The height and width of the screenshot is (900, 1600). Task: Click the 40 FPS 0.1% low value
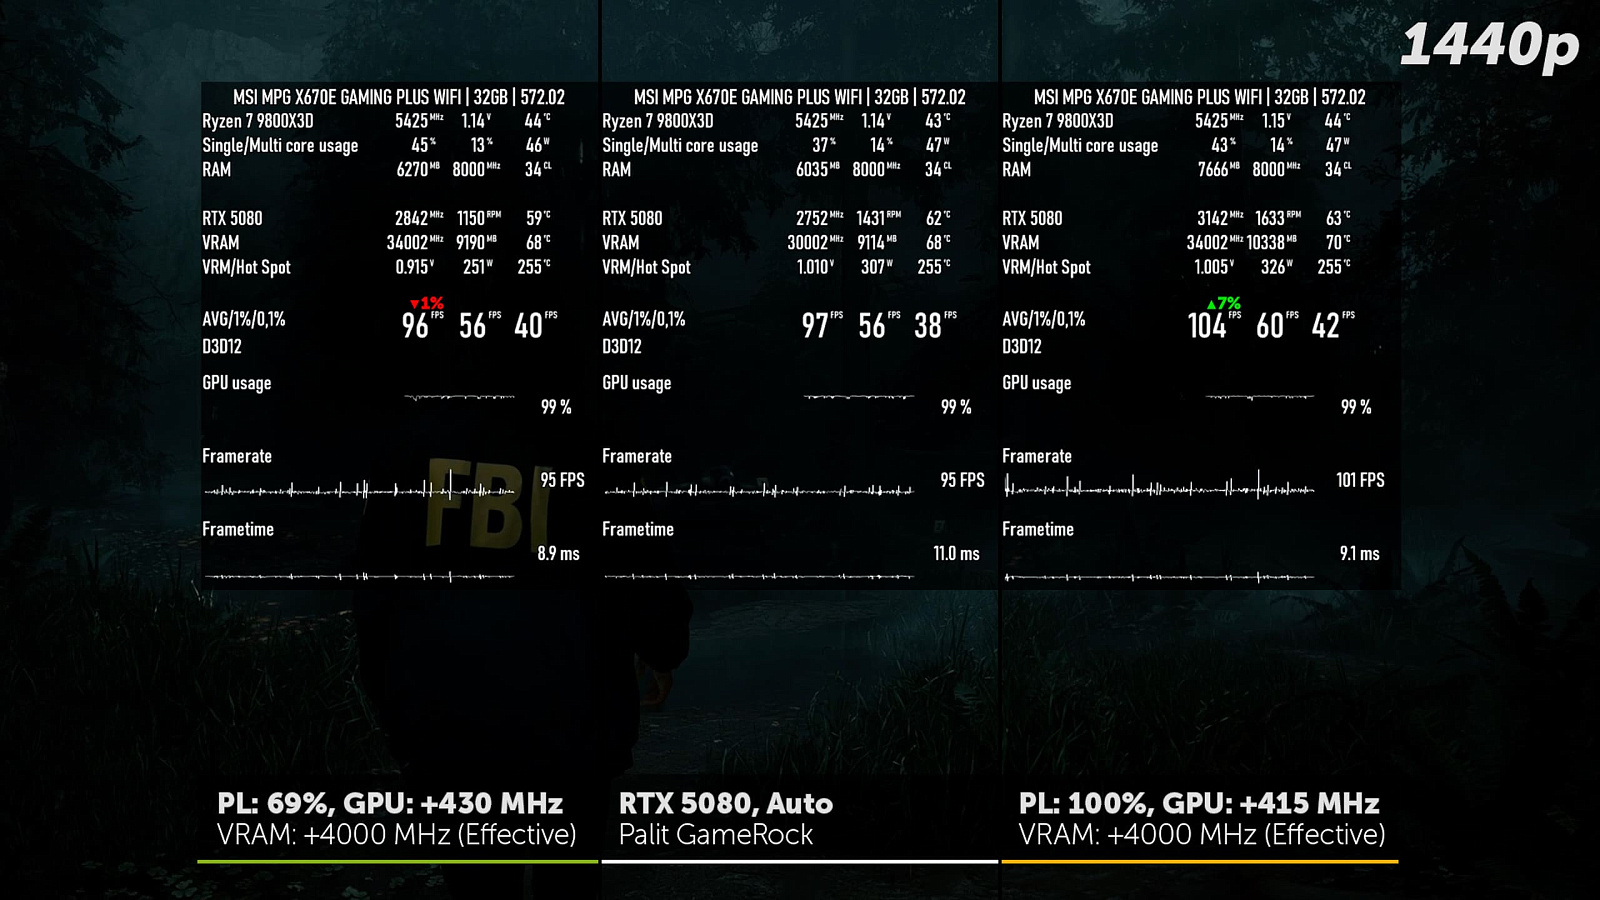(x=535, y=325)
